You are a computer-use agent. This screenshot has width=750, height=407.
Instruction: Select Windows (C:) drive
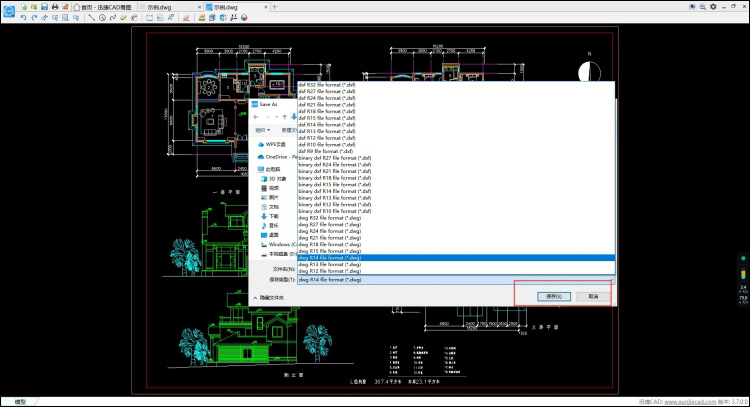[279, 244]
